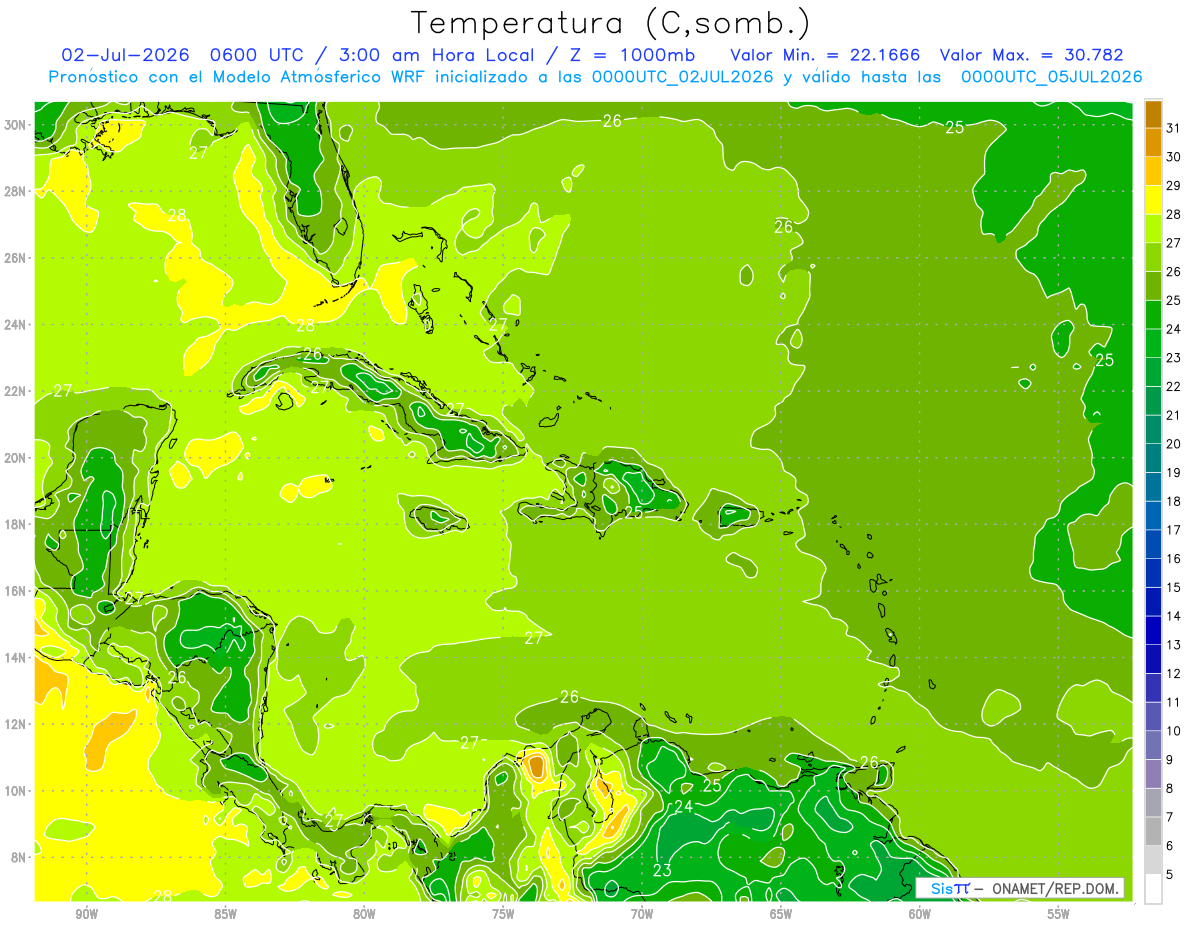Click yellow legend band between 28 and 29
The height and width of the screenshot is (927, 1200).
pyautogui.click(x=1153, y=199)
